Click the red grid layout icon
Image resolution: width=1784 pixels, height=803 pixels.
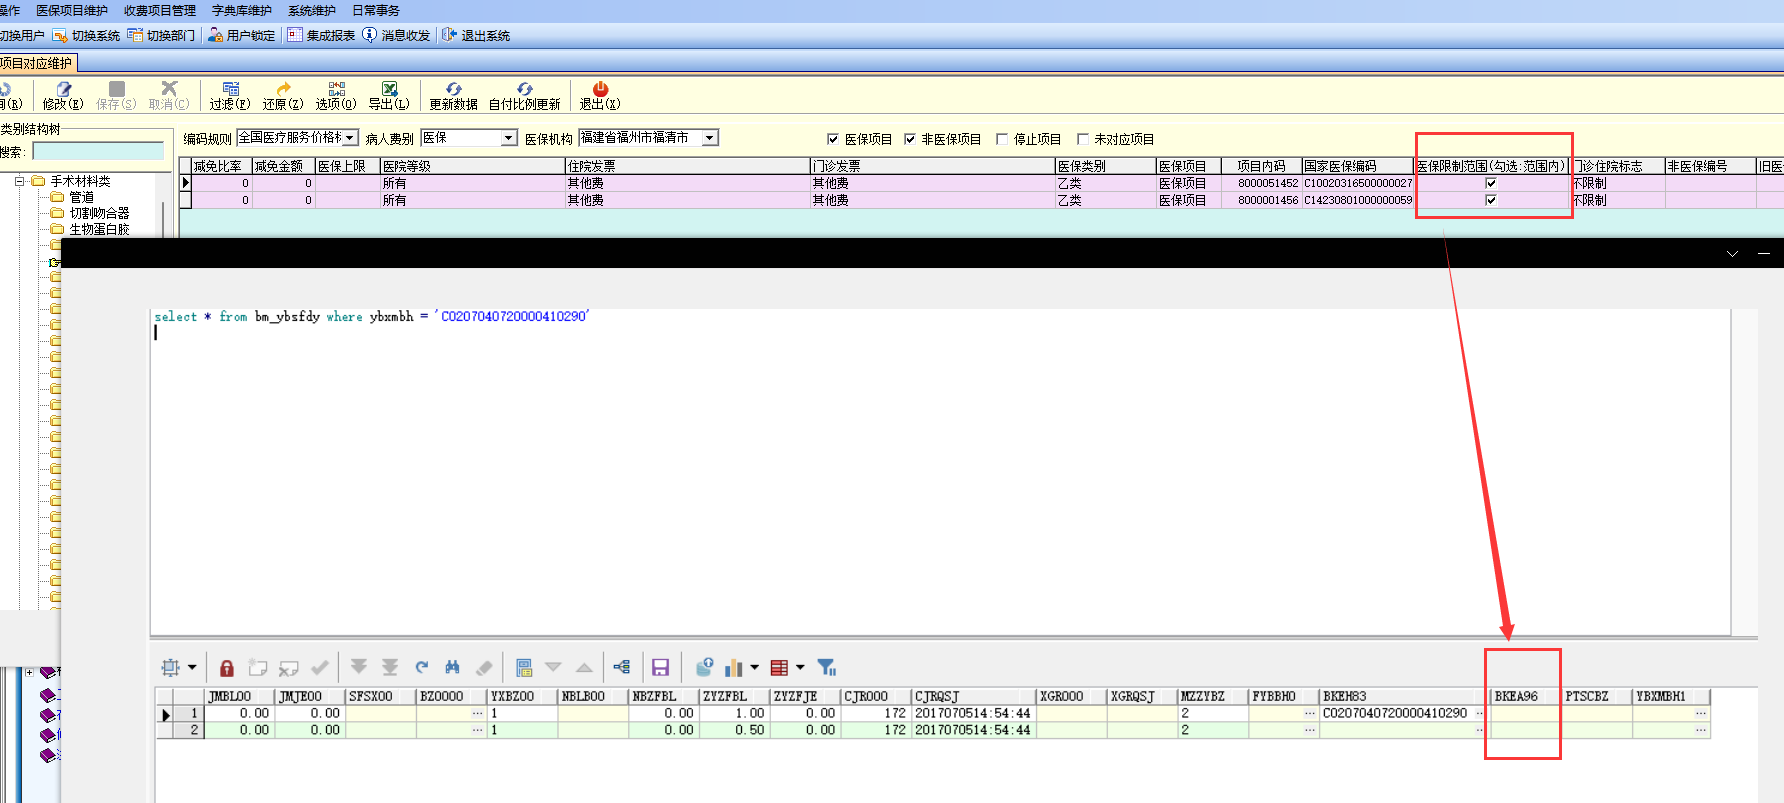click(780, 668)
